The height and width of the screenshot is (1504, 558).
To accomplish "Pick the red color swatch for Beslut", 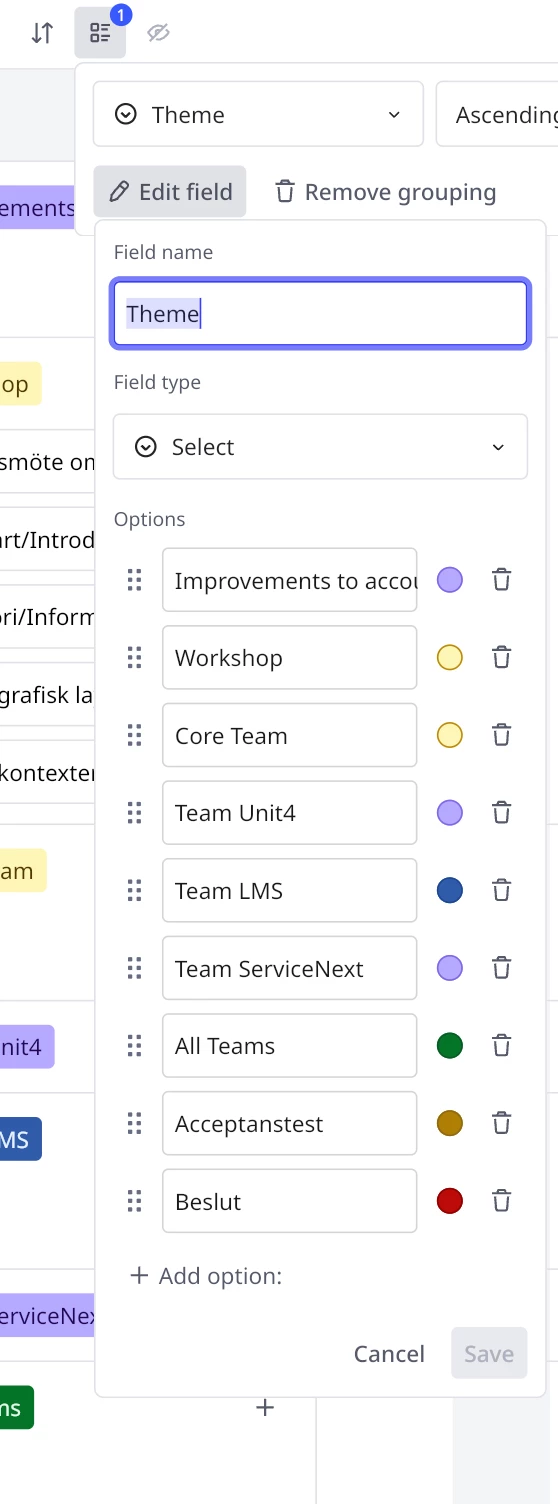I will (450, 1201).
